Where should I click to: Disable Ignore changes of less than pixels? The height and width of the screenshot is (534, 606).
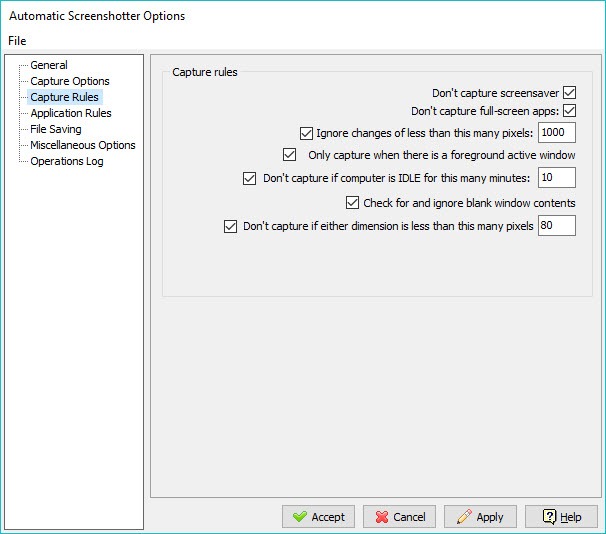click(x=306, y=133)
